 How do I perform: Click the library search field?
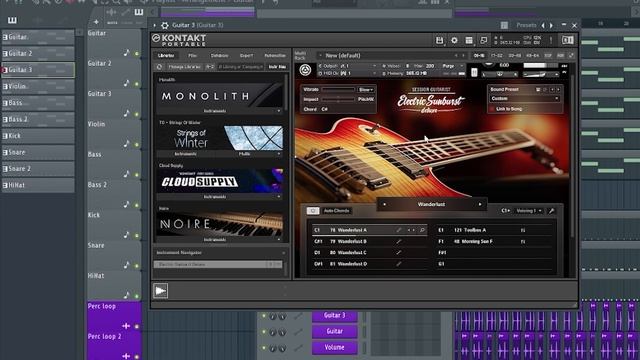pyautogui.click(x=241, y=67)
